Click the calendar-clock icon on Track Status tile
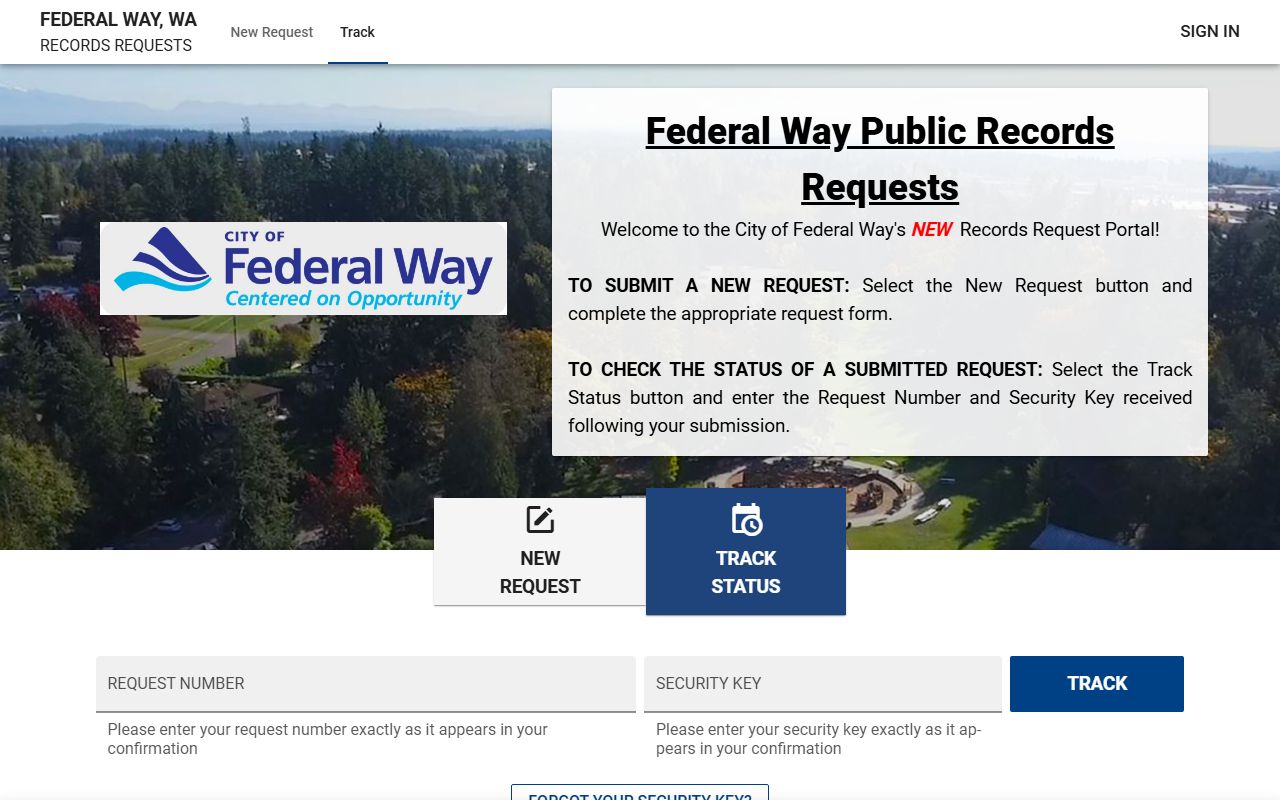The image size is (1280, 800). click(x=746, y=520)
